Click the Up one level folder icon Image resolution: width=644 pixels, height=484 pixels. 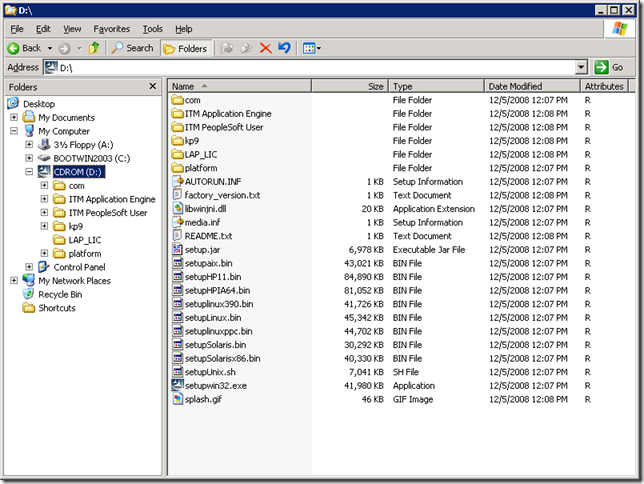pyautogui.click(x=94, y=48)
